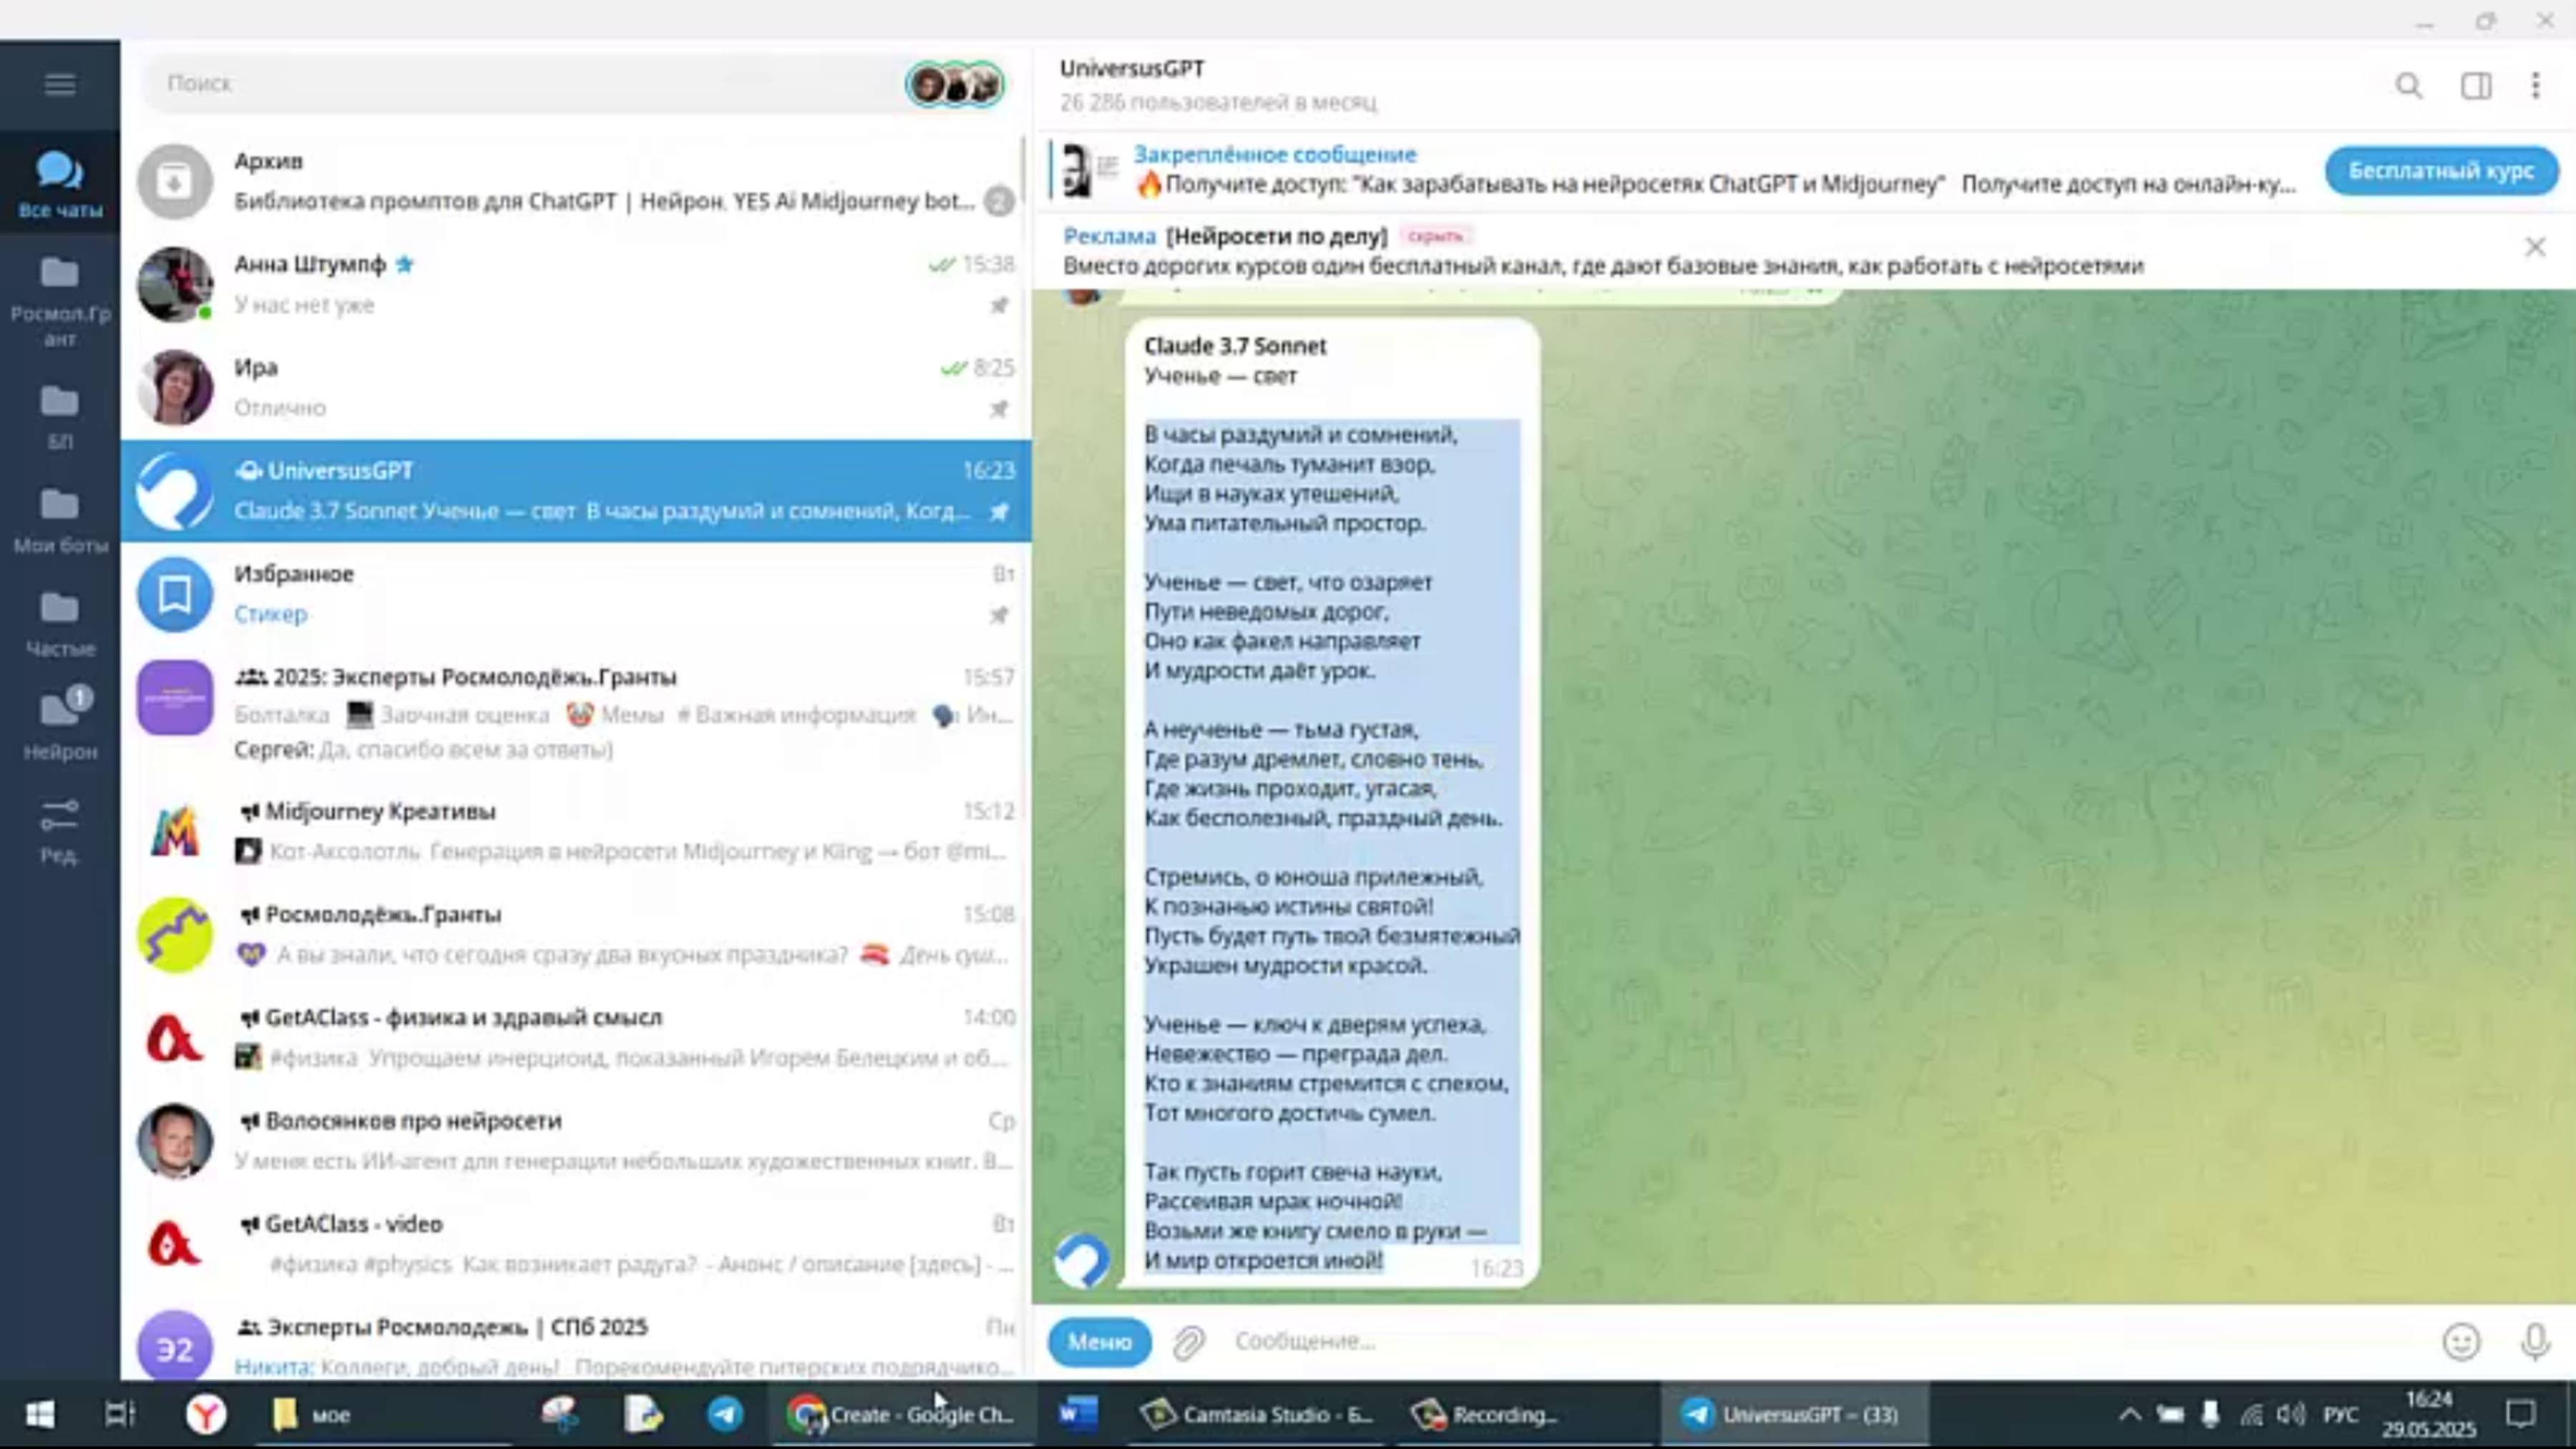Hide the ad via скрыть label

[x=1435, y=237]
